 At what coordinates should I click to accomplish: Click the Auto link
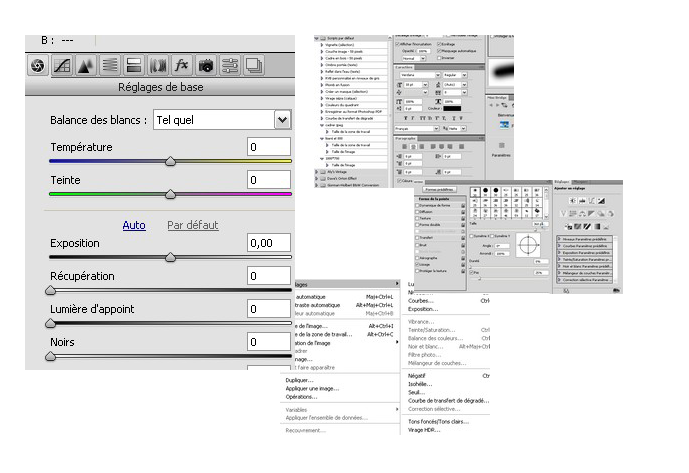(134, 225)
